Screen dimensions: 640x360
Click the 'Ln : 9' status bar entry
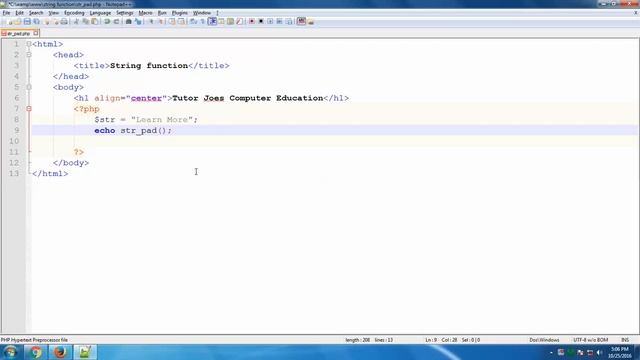coord(431,340)
